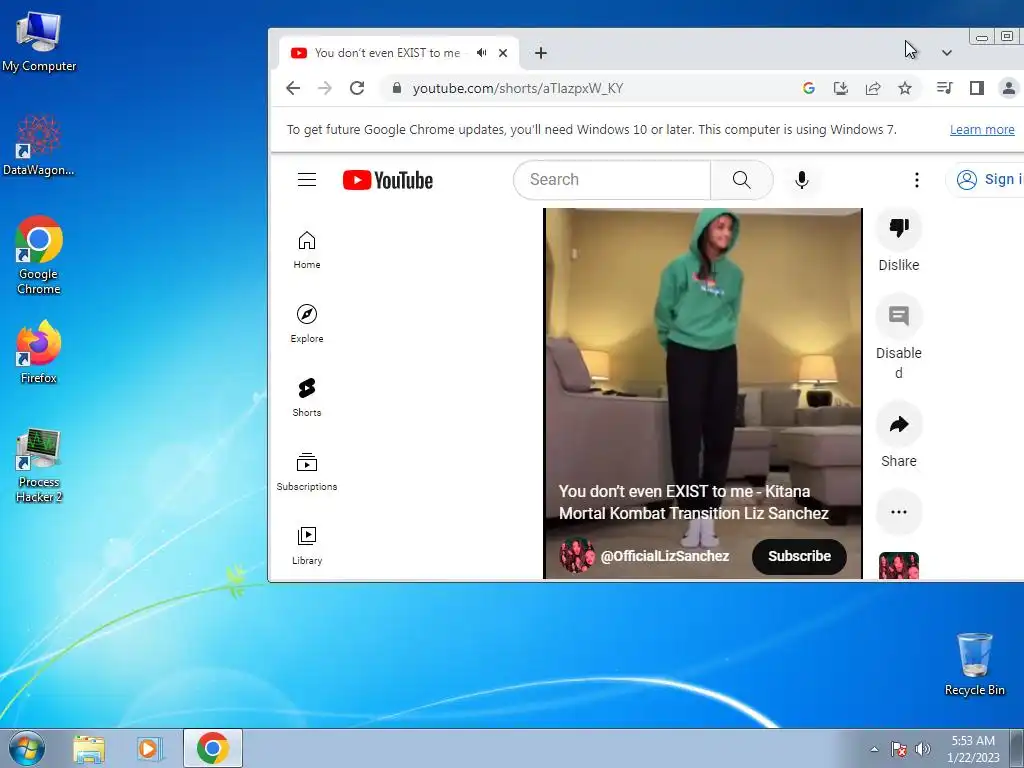
Task: Click the Chrome address bar URL
Action: pyautogui.click(x=517, y=88)
